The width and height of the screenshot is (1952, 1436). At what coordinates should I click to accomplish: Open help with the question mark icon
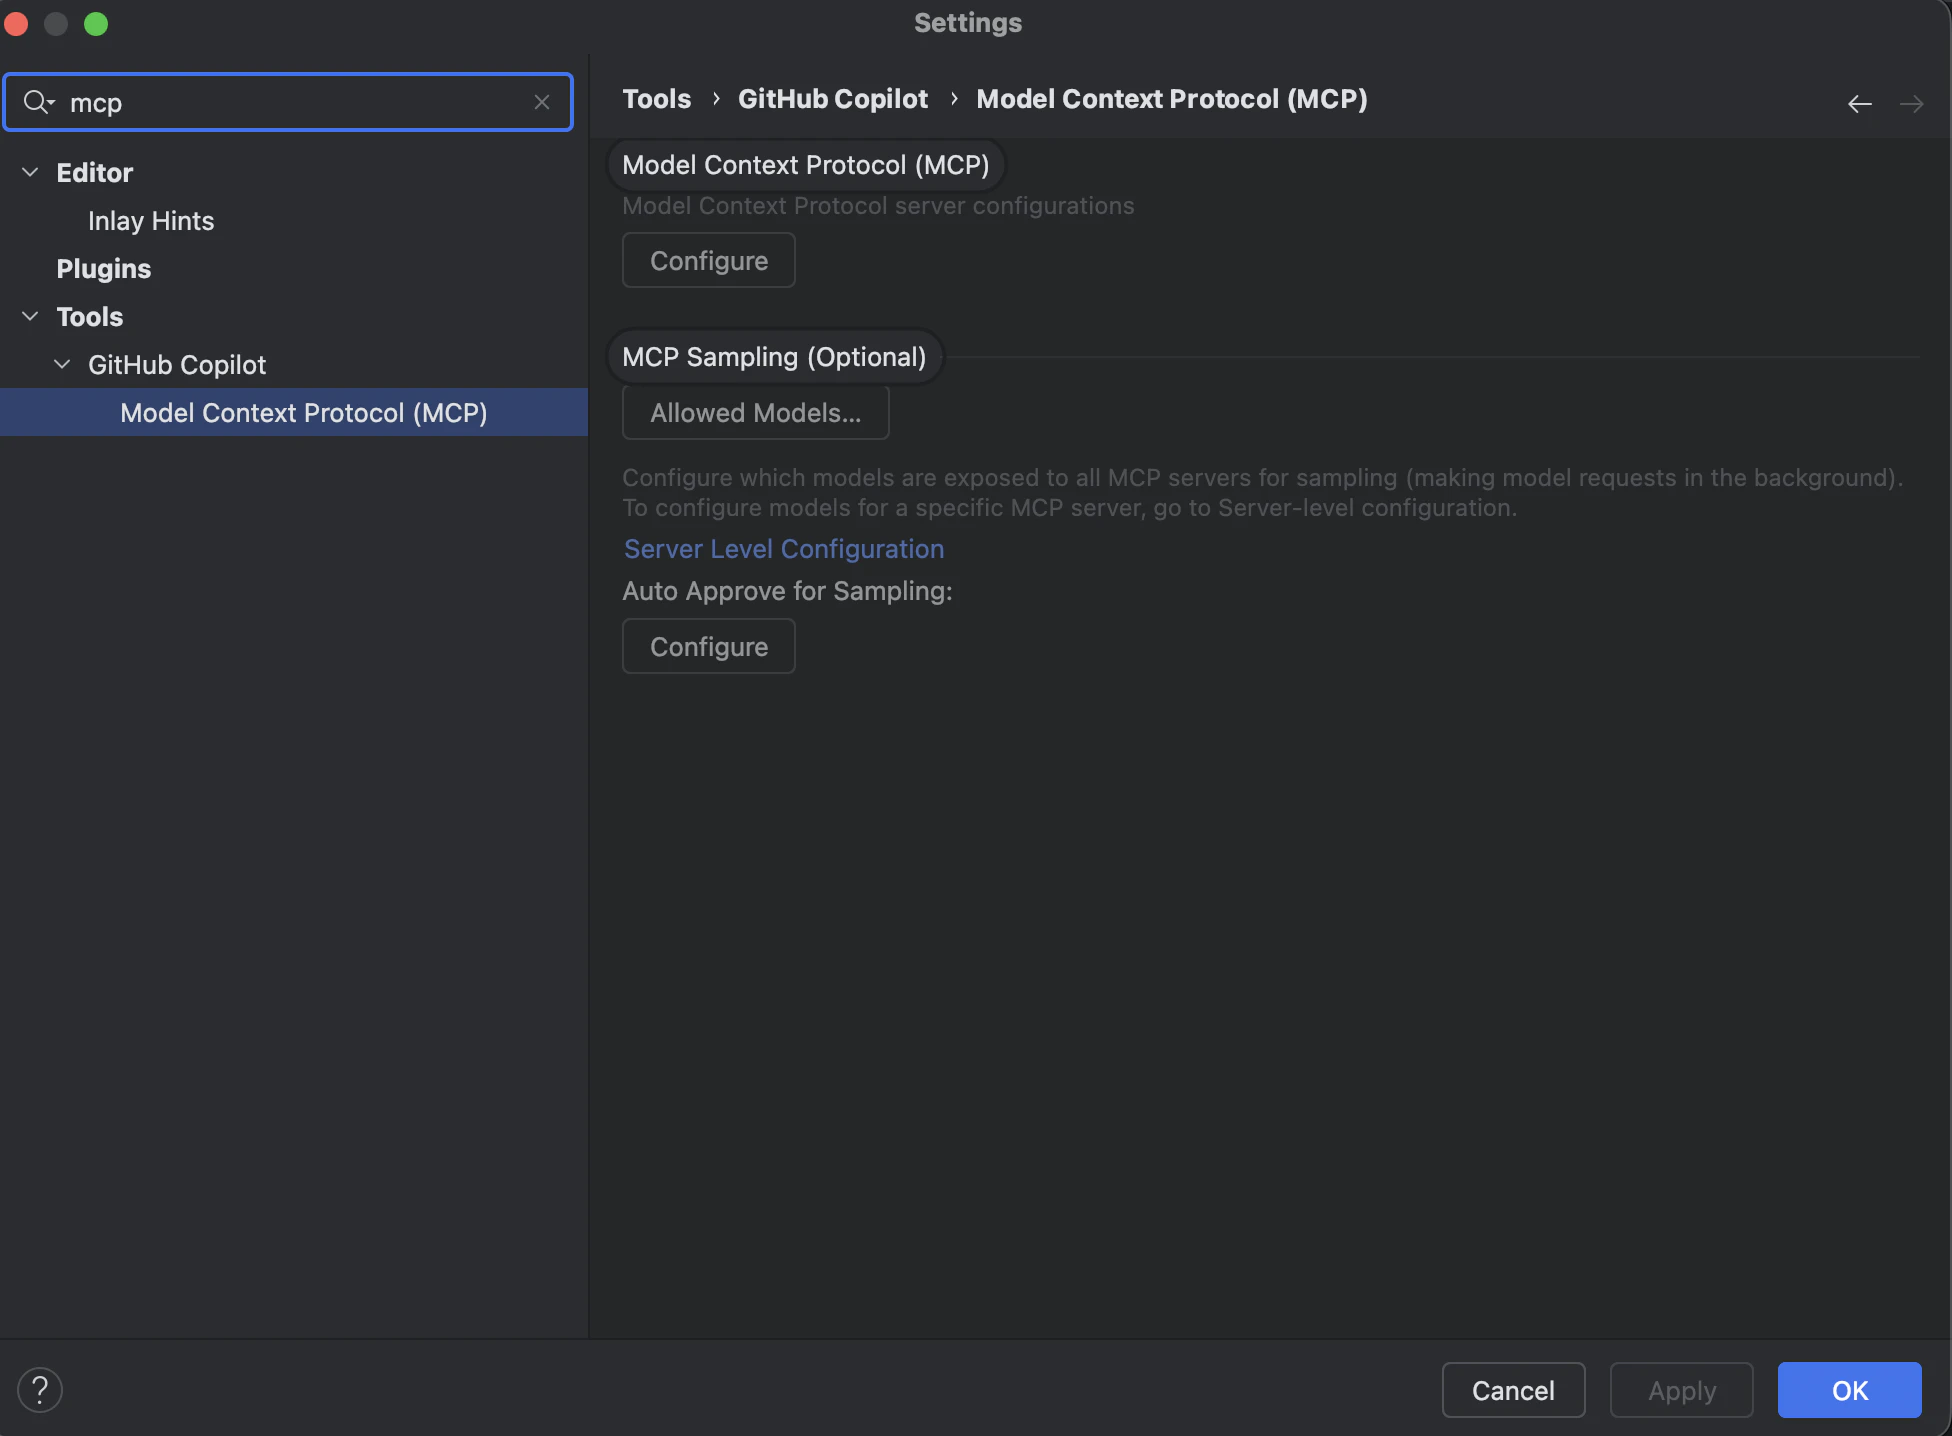point(40,1390)
